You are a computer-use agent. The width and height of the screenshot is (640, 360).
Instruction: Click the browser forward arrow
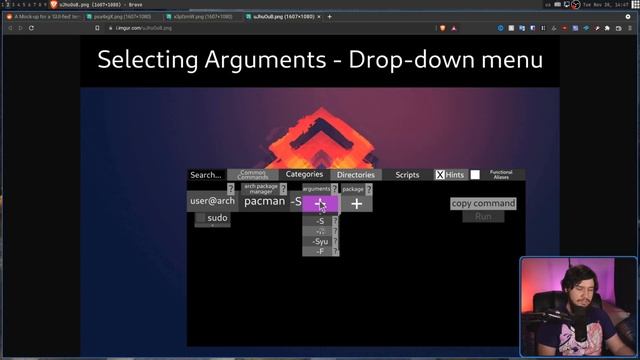20,28
